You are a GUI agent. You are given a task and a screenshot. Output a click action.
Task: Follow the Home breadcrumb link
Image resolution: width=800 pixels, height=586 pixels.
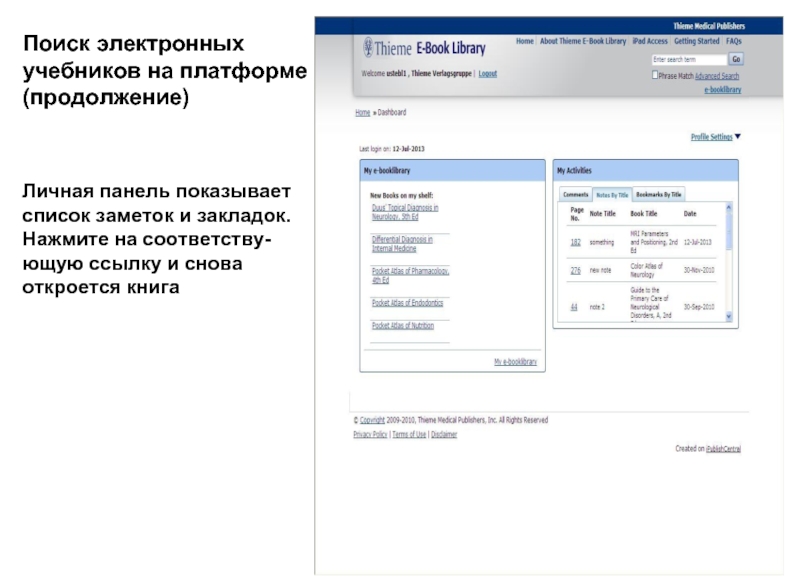pyautogui.click(x=362, y=113)
